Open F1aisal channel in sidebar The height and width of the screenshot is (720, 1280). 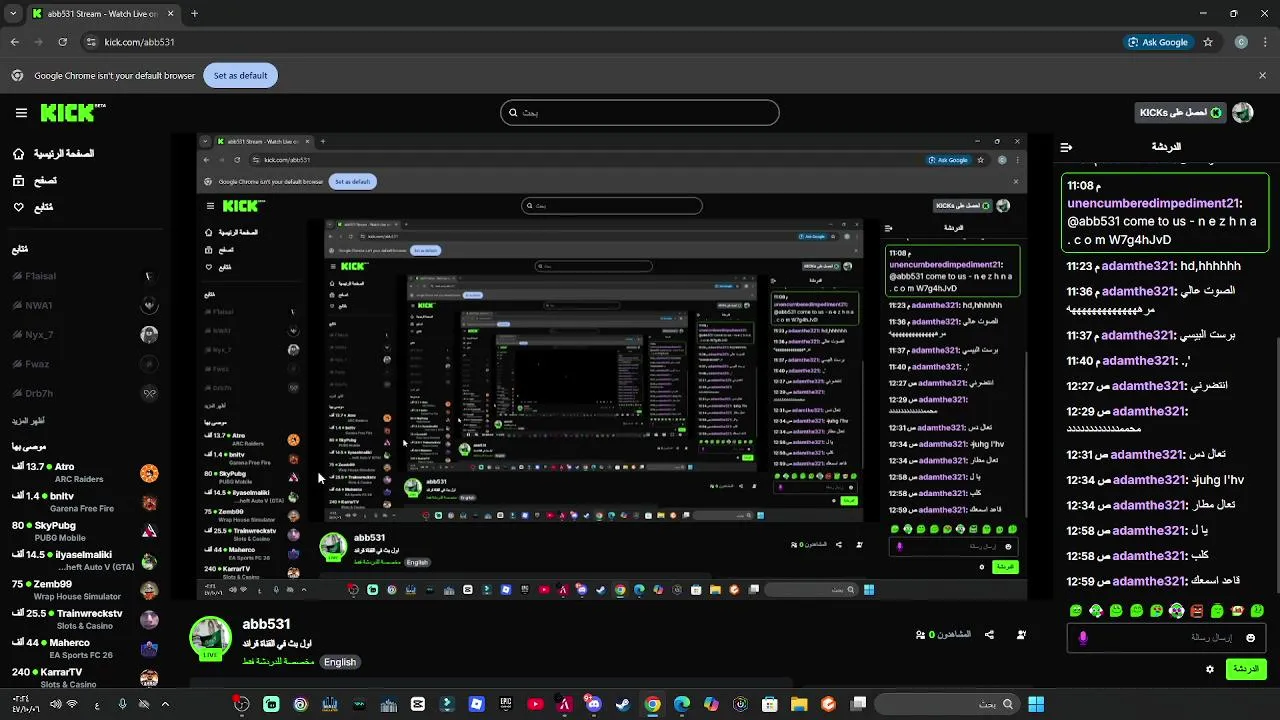tap(85, 276)
